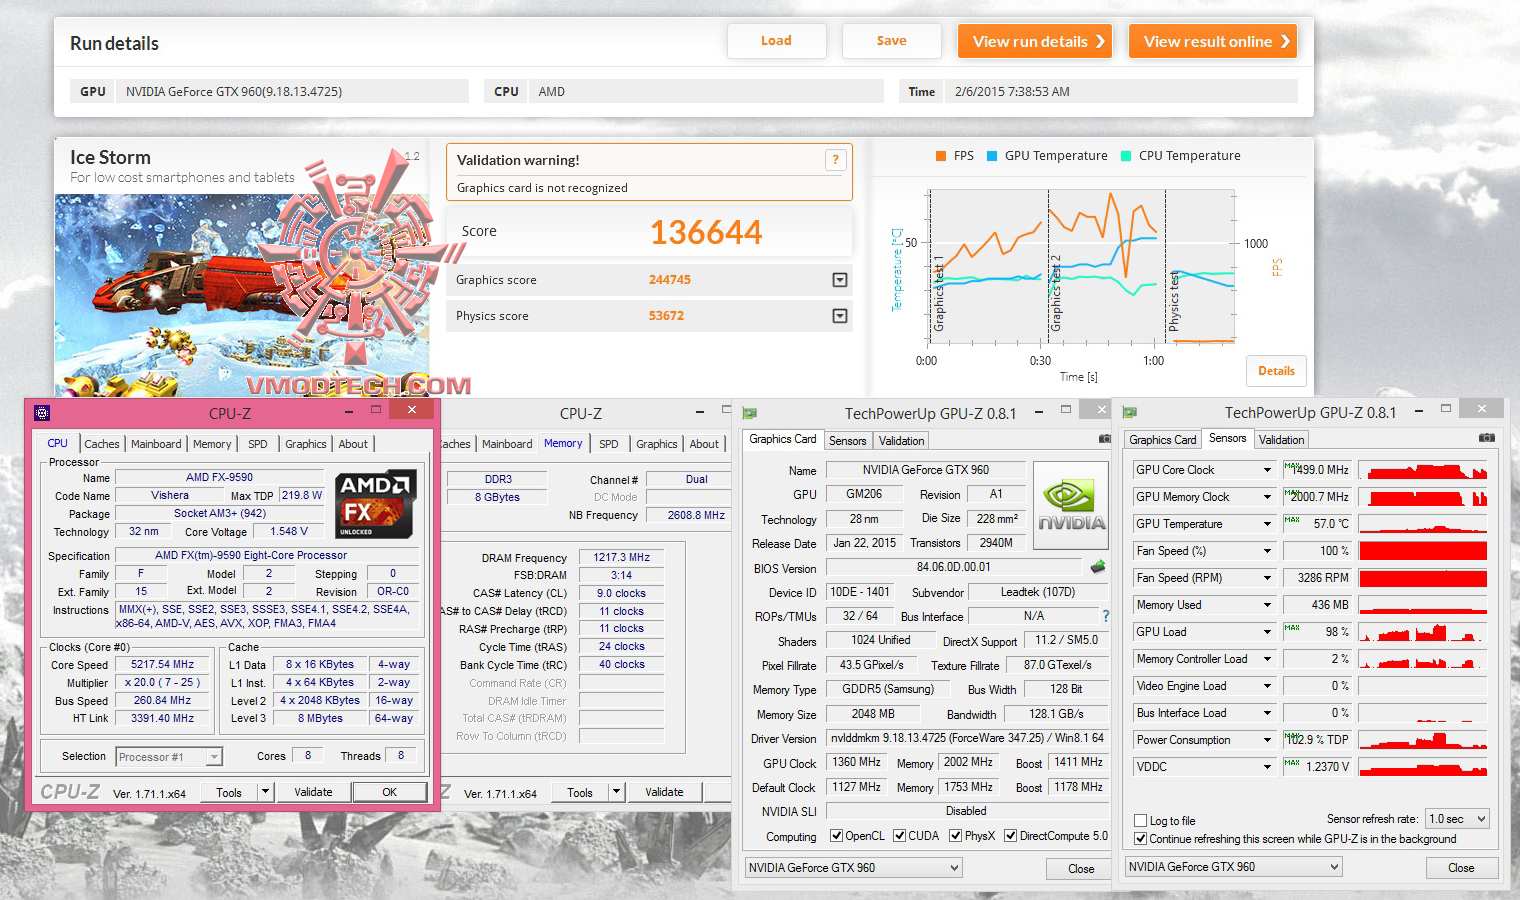Open About tab in the back CPU-Z window
Screen dimensions: 1520x900
pos(704,444)
